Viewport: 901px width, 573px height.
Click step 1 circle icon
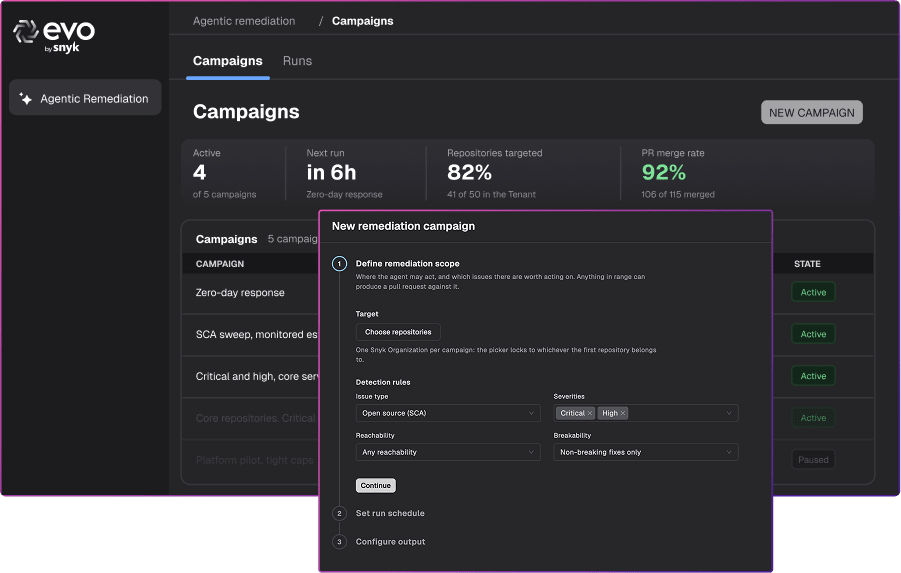point(340,264)
